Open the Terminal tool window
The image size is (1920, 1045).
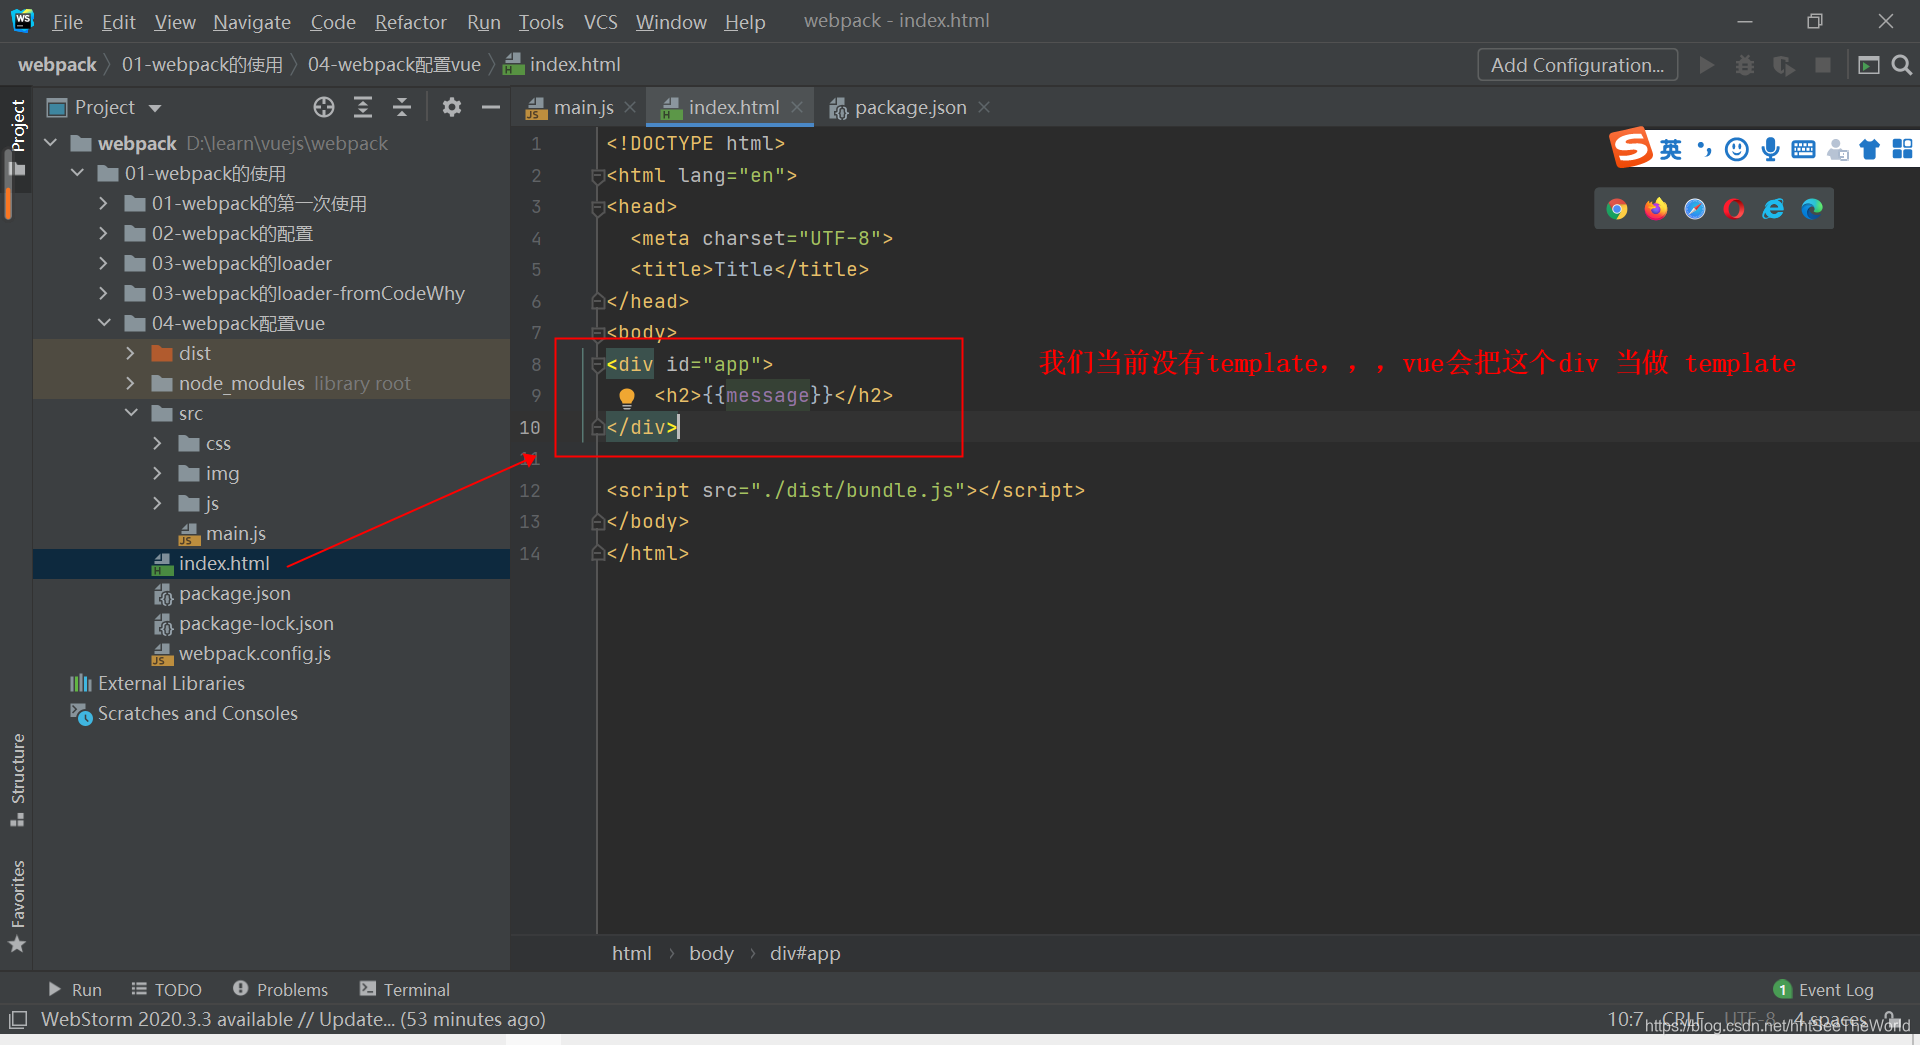tap(405, 989)
